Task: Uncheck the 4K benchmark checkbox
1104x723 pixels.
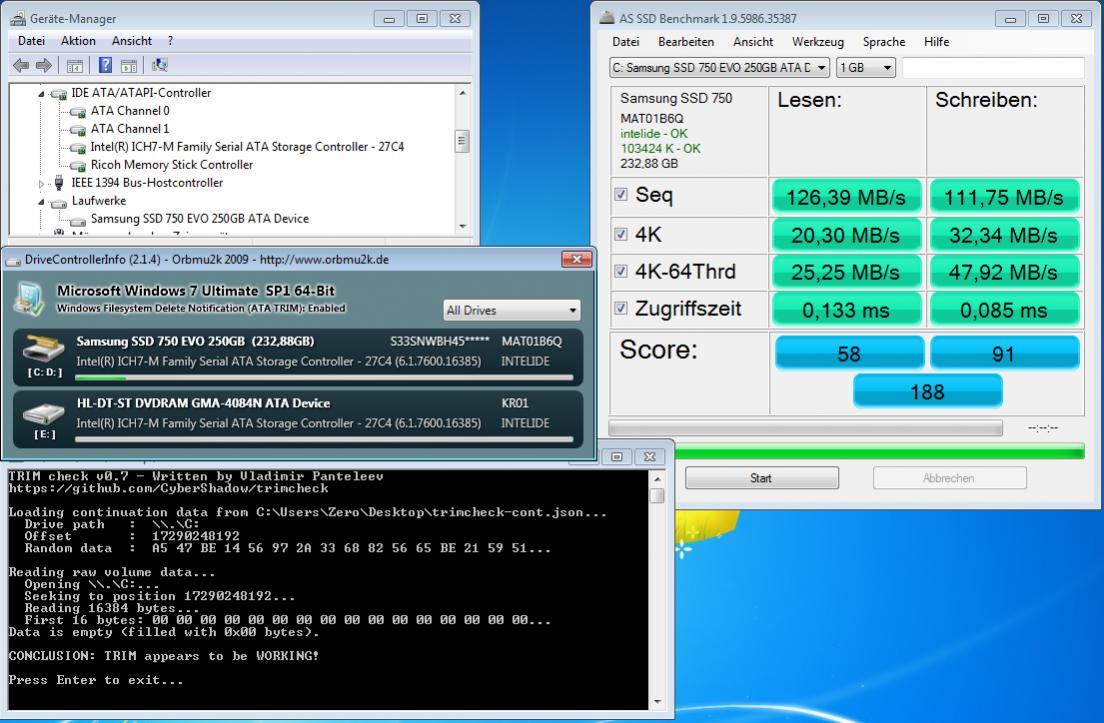Action: click(x=620, y=234)
